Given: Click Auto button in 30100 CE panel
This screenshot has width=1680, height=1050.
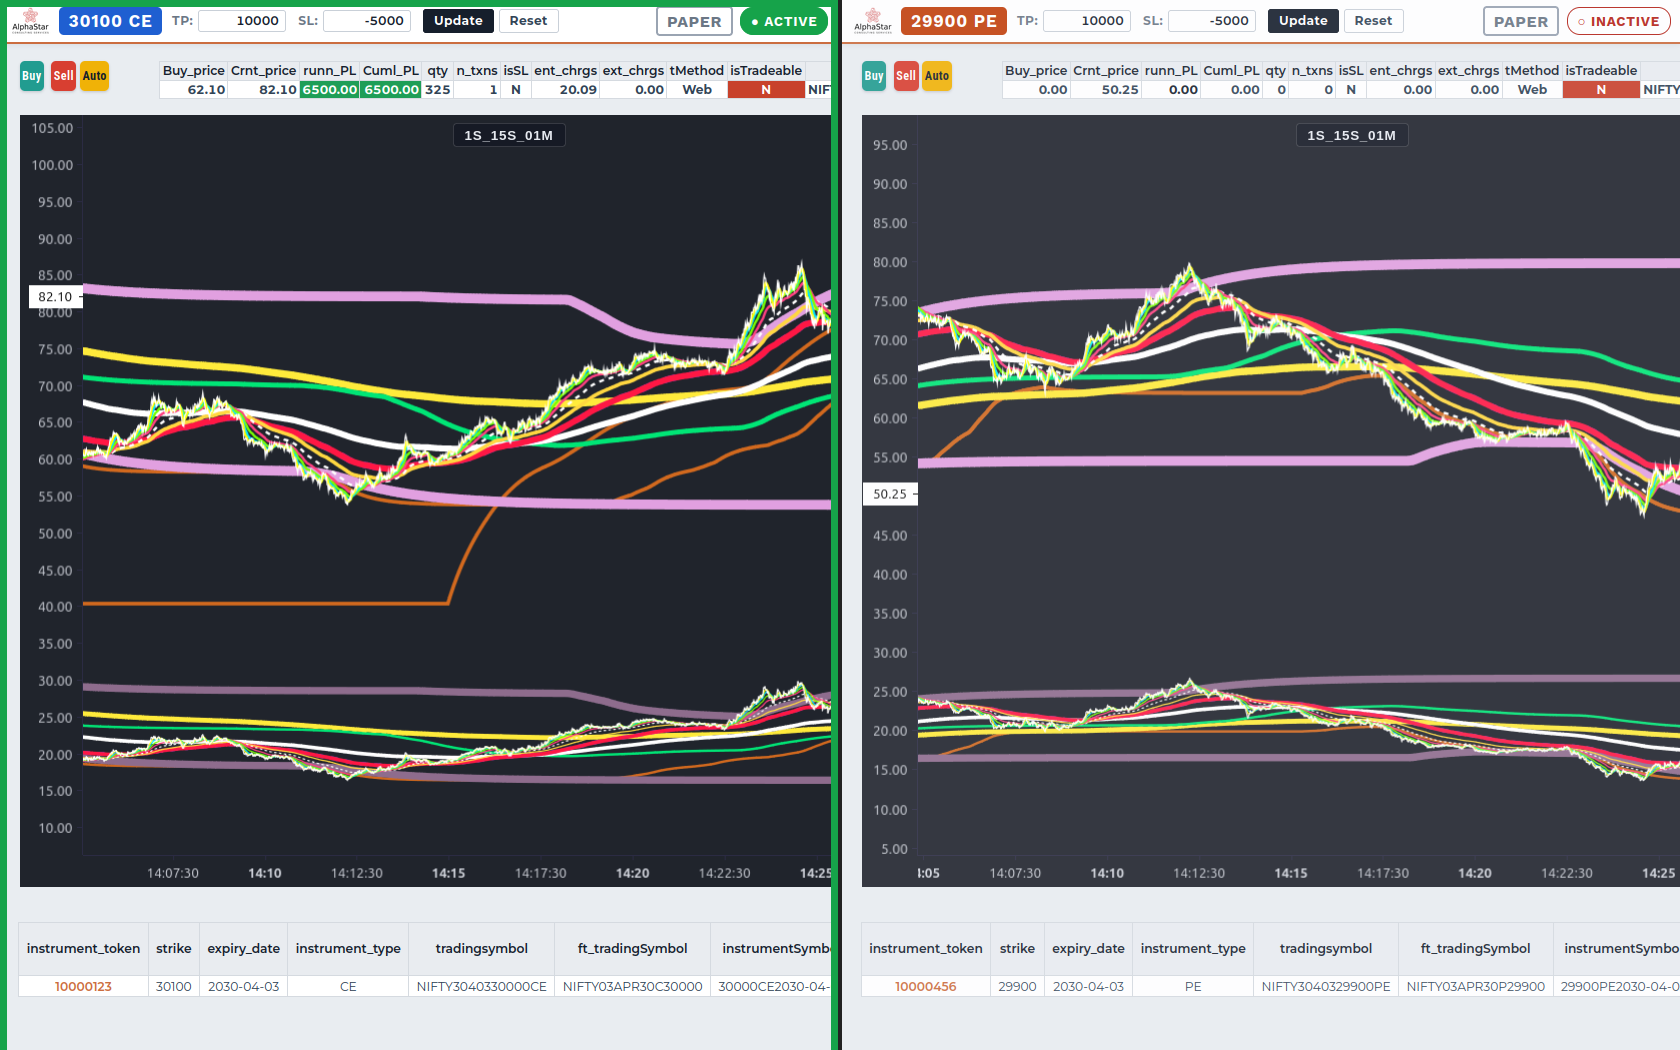Looking at the screenshot, I should coord(94,76).
